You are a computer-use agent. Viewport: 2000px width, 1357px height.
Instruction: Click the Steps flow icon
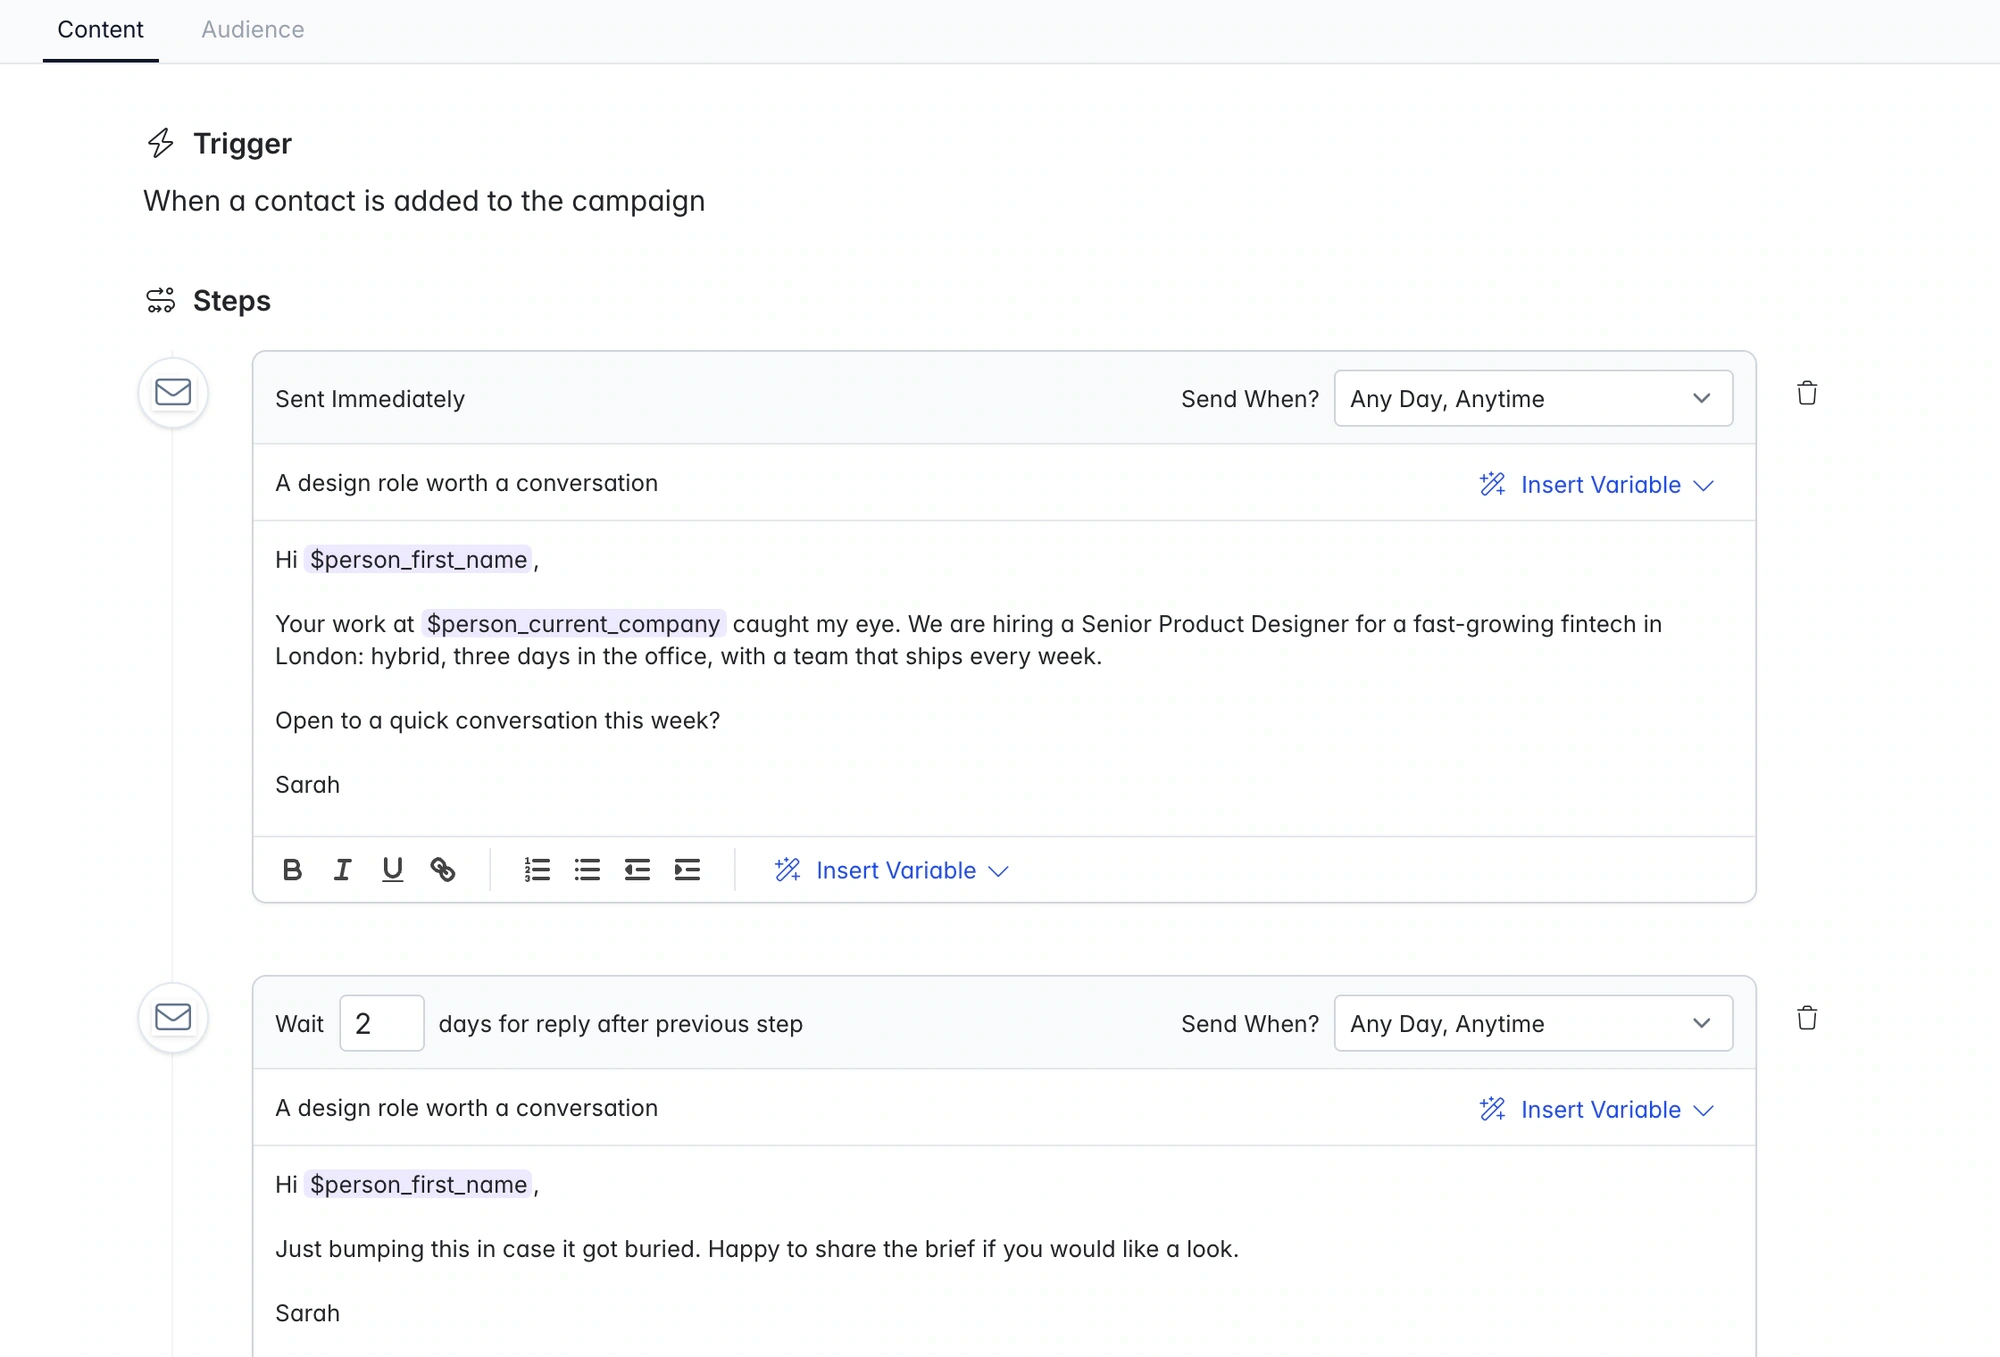pyautogui.click(x=160, y=300)
